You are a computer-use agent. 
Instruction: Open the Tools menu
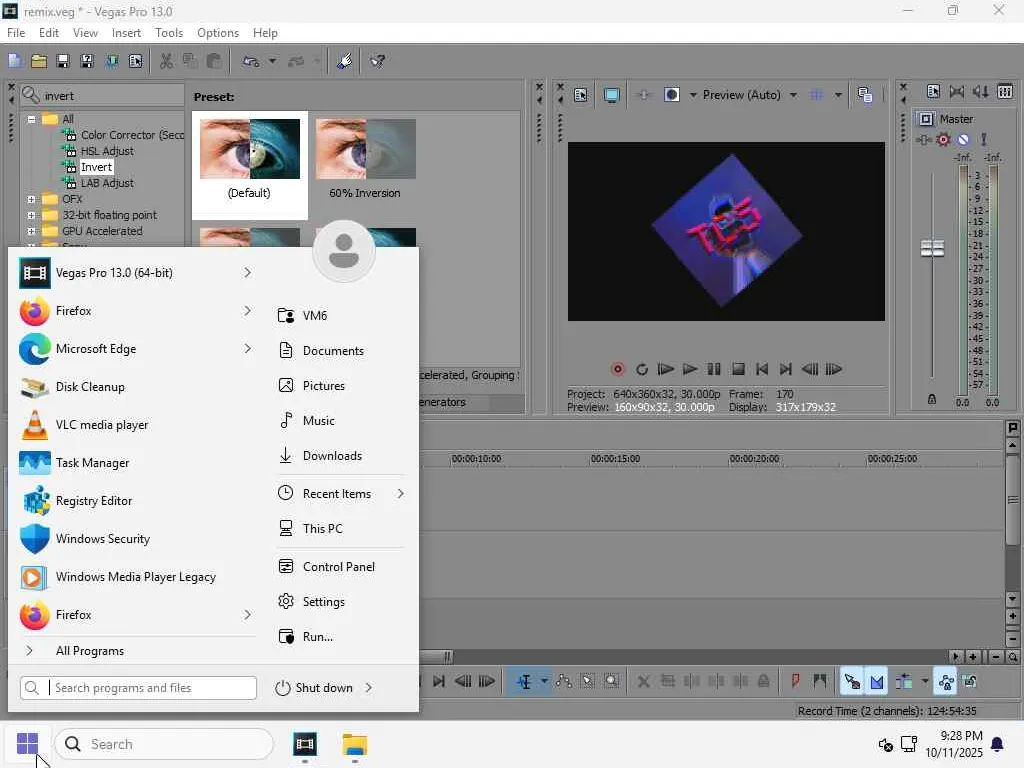pos(169,33)
